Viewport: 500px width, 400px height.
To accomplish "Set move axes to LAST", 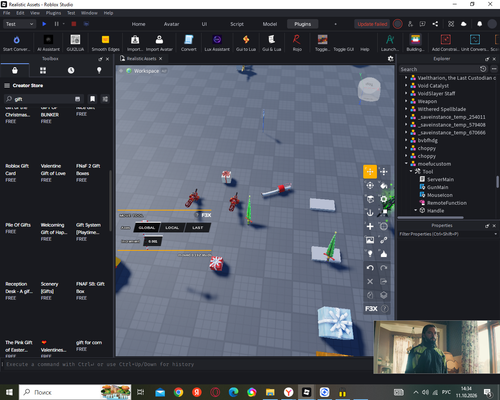I will [198, 228].
